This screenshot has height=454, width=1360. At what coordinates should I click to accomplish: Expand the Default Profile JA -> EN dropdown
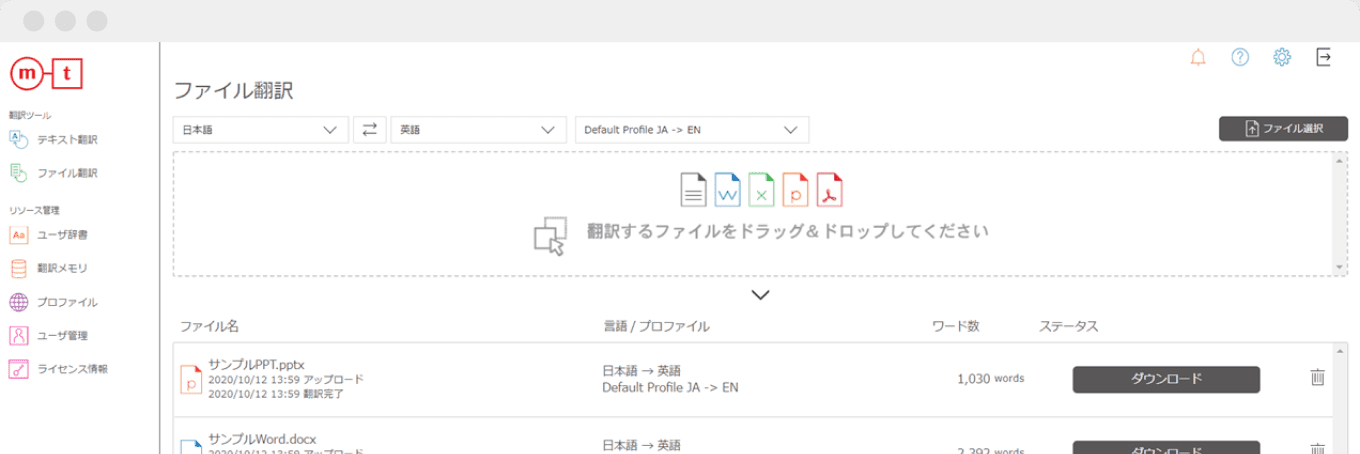(x=691, y=130)
